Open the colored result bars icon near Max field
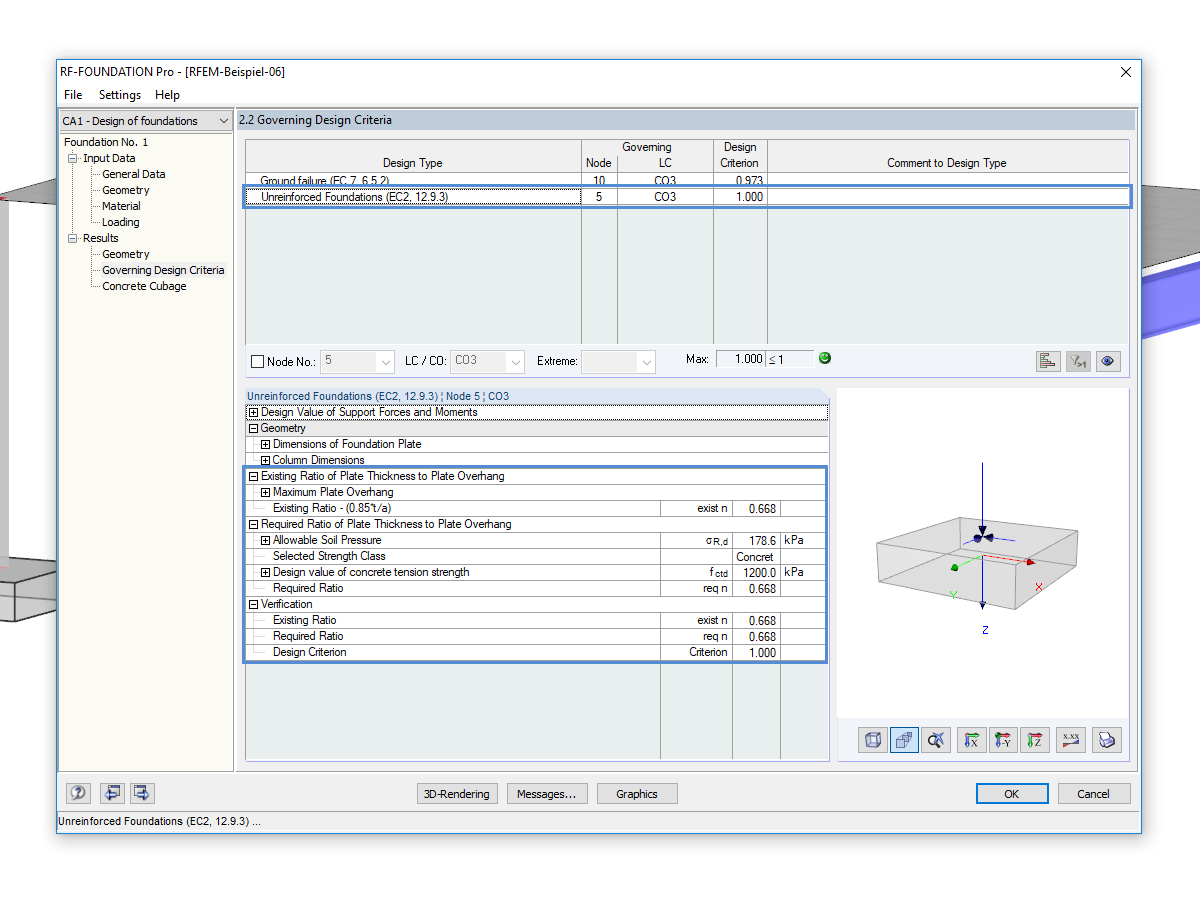1200x900 pixels. (1048, 360)
